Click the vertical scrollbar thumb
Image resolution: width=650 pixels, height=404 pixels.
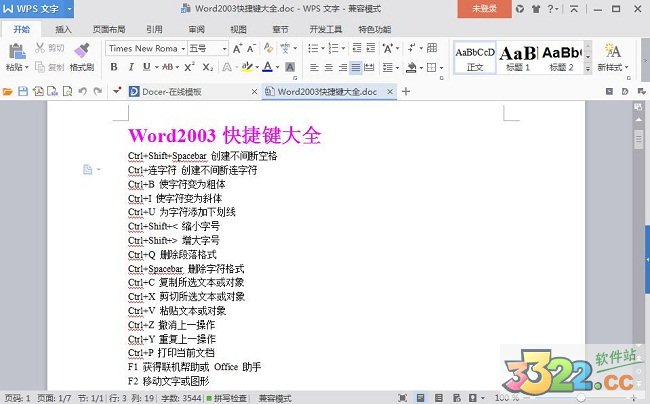pos(638,140)
